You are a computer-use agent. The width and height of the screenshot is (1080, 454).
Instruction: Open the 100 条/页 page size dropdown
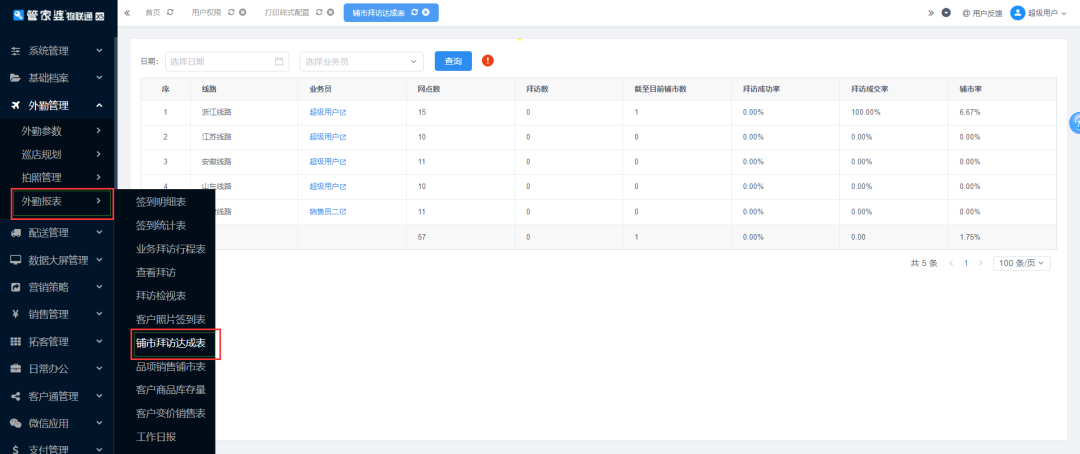[1021, 263]
